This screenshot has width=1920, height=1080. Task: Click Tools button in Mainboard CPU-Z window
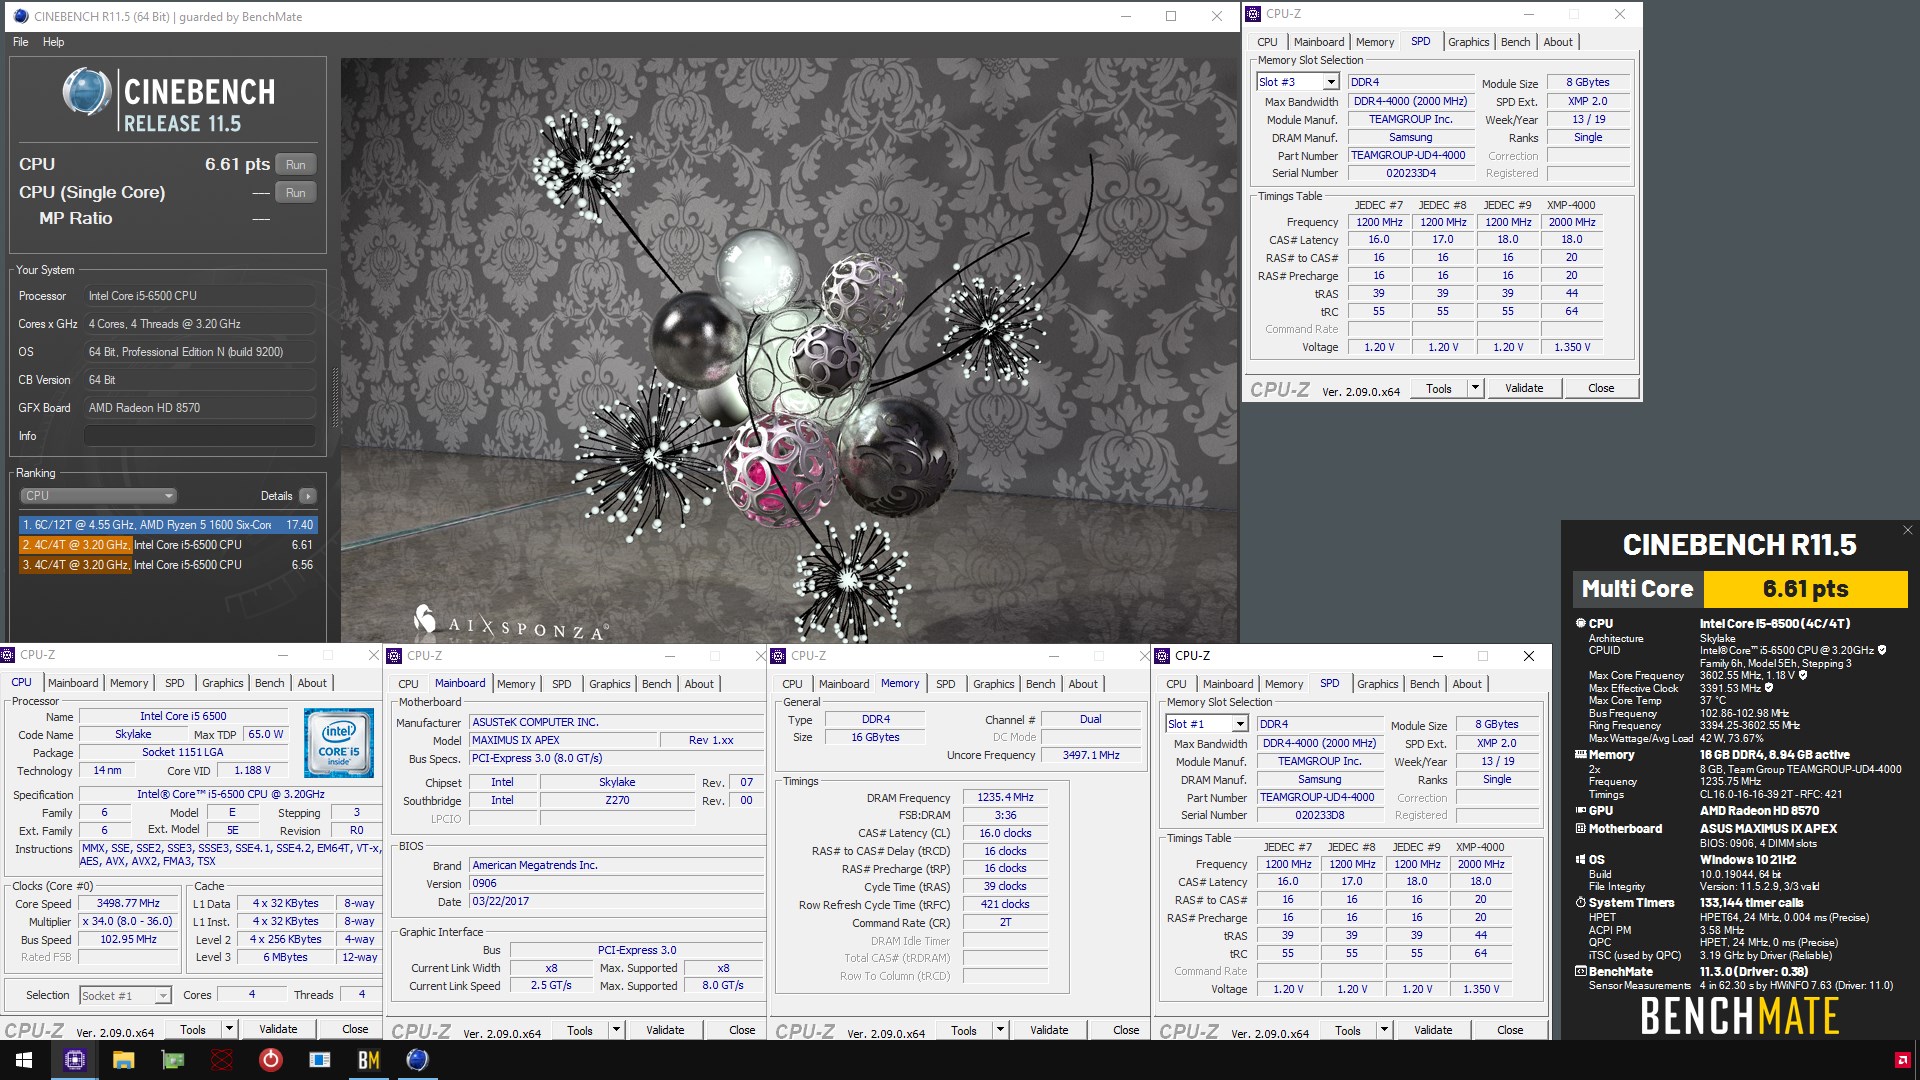click(x=579, y=1030)
